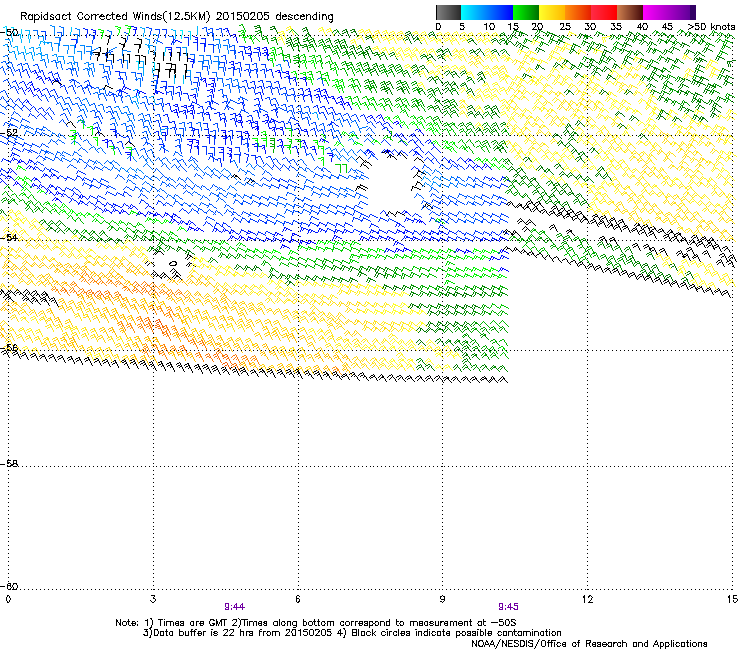This screenshot has height=650, width=740.
Task: Click the -52 latitude axis label
Action: (x=9, y=133)
